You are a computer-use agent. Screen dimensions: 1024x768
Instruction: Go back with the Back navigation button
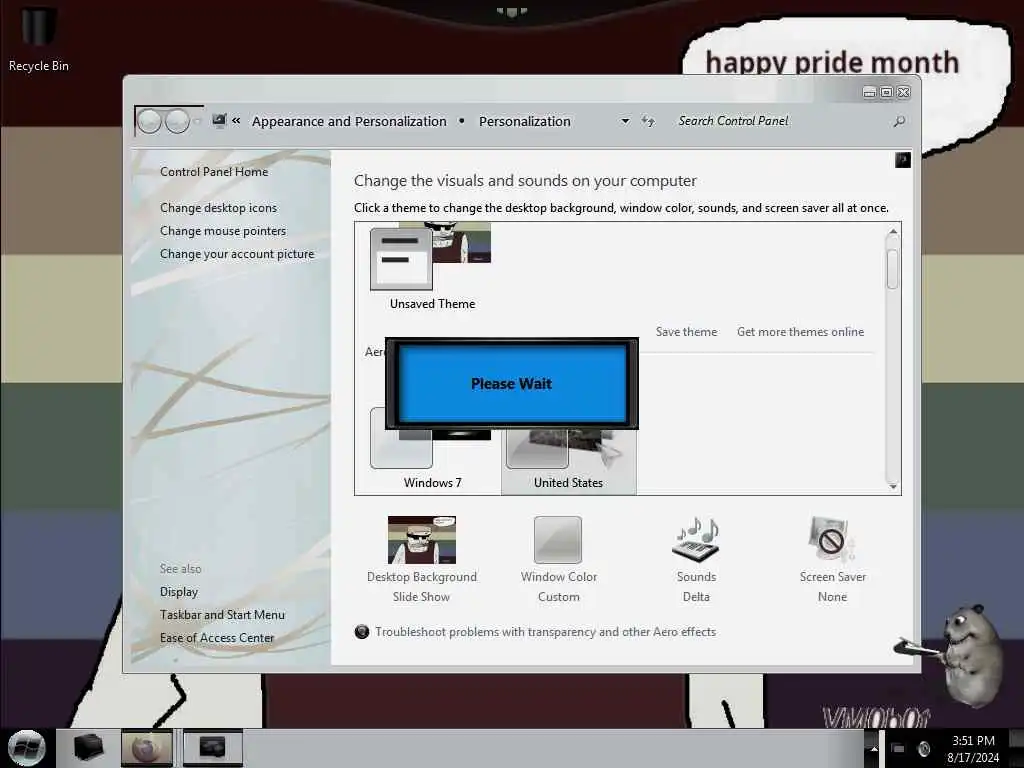coord(150,121)
